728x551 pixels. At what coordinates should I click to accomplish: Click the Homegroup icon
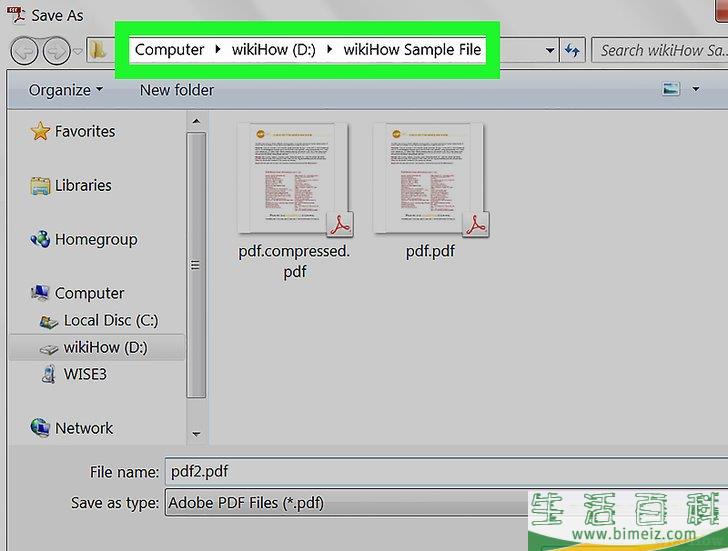pos(40,239)
